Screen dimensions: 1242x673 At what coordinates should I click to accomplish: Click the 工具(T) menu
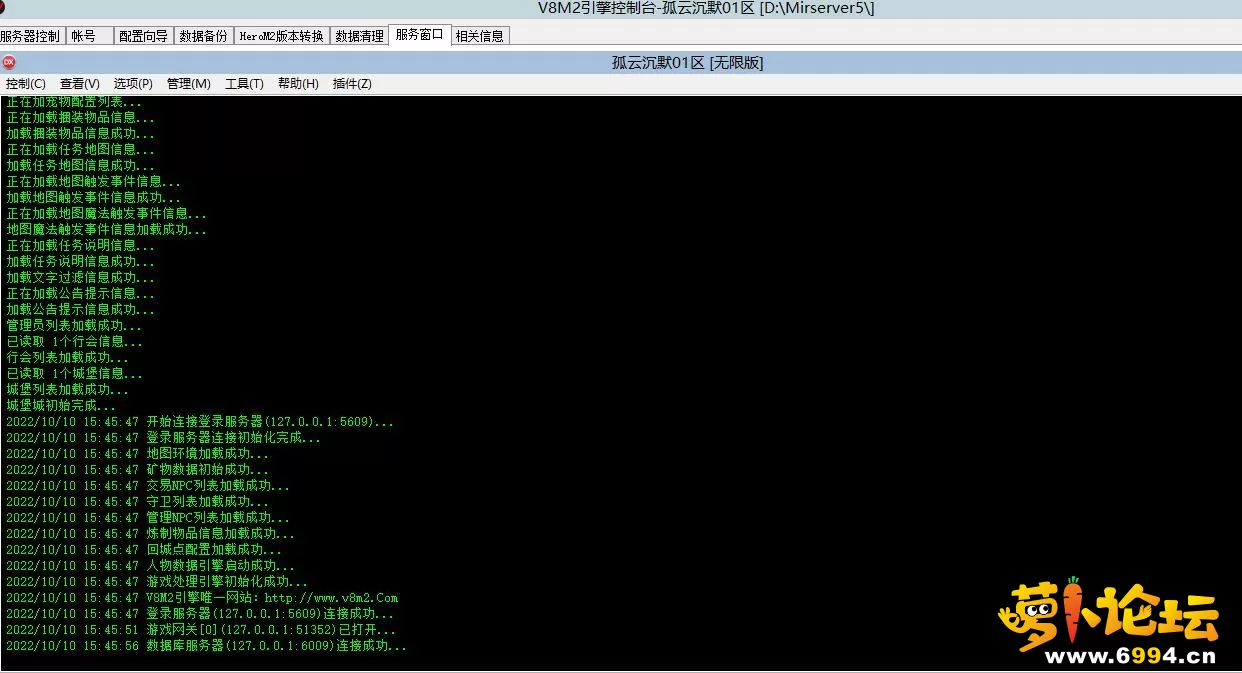click(244, 84)
